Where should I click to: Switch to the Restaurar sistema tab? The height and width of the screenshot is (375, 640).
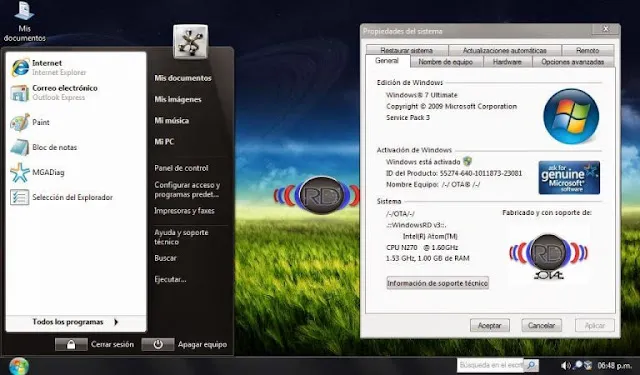pos(407,51)
